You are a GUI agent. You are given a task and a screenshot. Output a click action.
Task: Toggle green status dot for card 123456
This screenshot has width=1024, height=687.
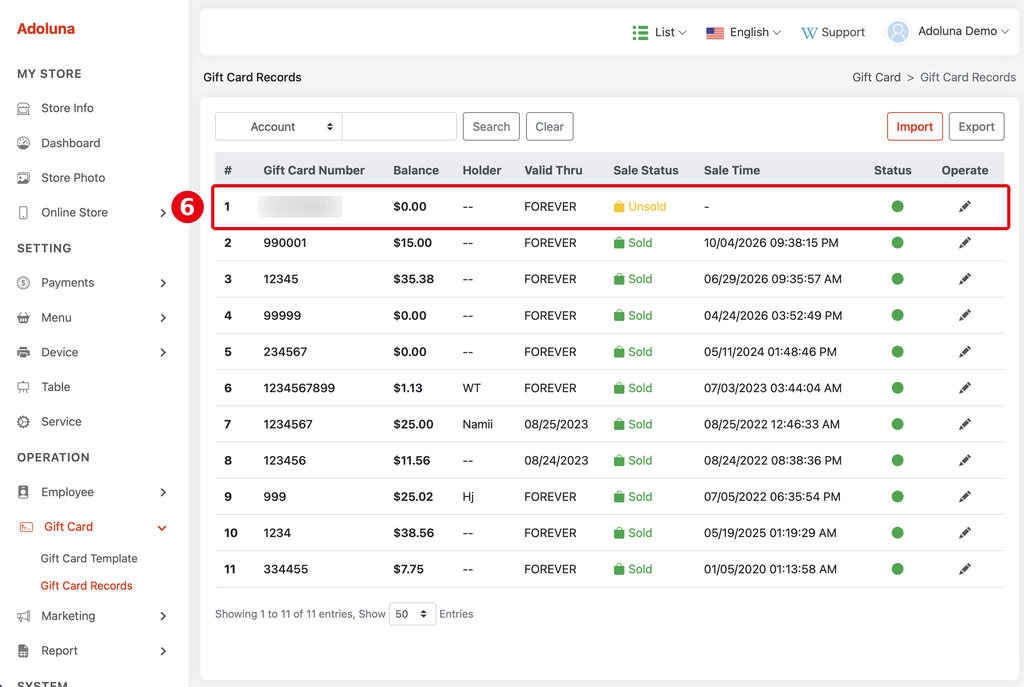tap(897, 460)
